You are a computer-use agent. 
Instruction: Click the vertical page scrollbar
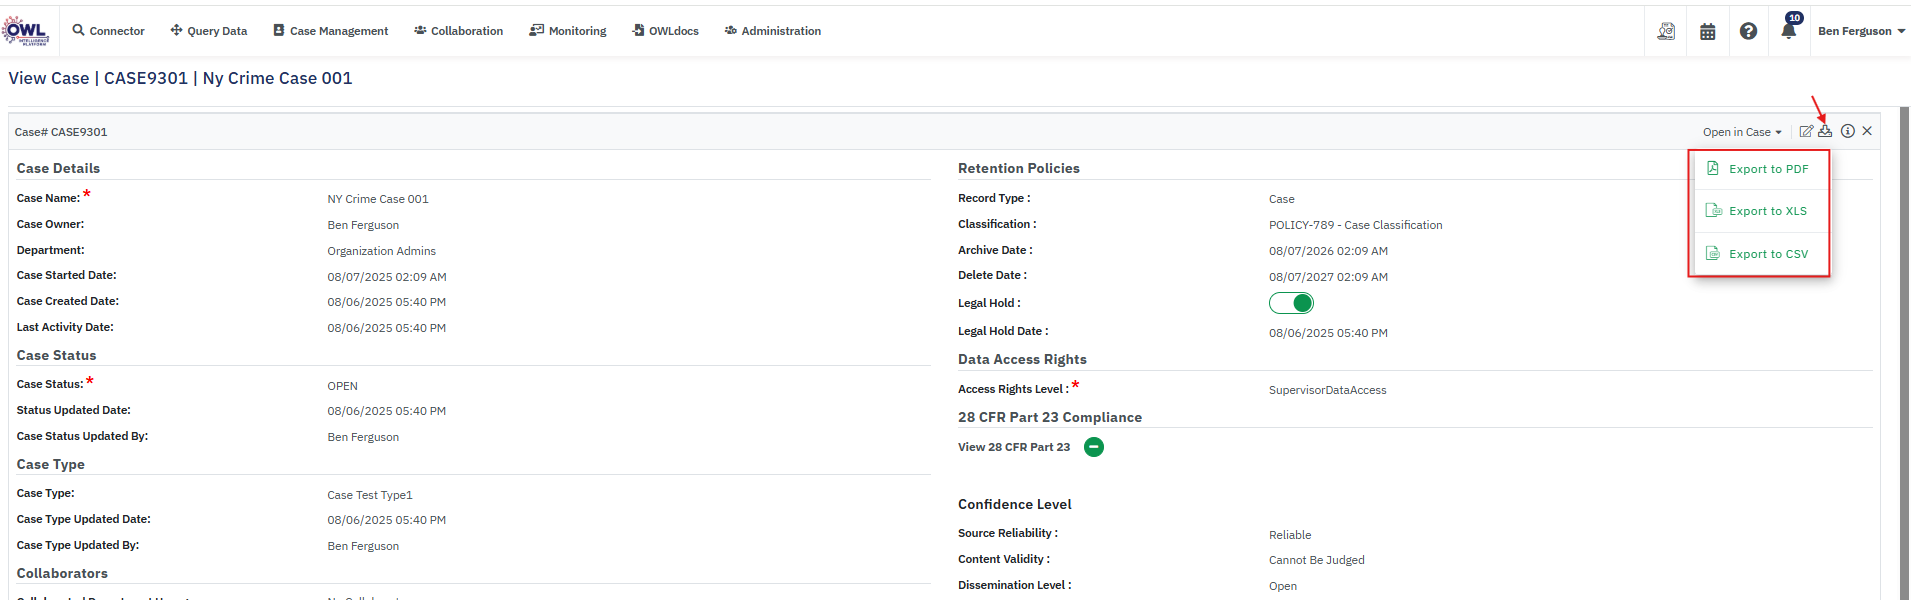(x=1904, y=350)
